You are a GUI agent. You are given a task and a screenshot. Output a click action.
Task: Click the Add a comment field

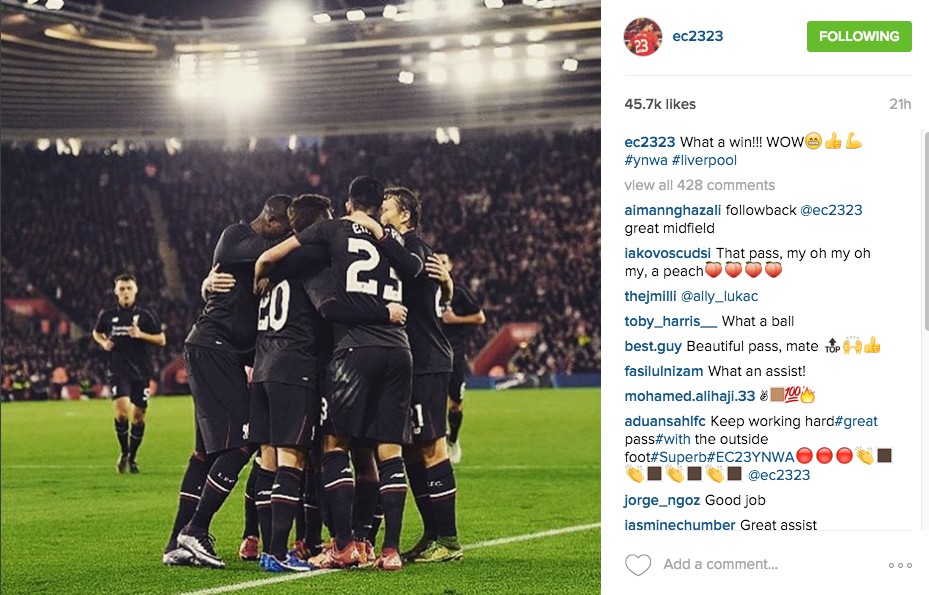(720, 564)
